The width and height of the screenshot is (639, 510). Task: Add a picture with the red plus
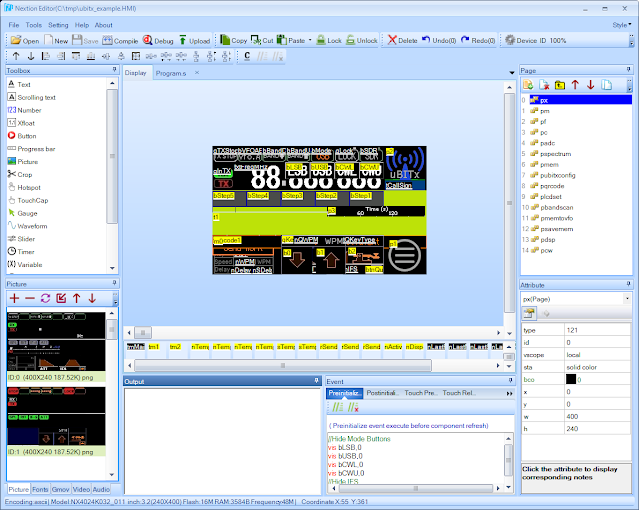coord(14,298)
